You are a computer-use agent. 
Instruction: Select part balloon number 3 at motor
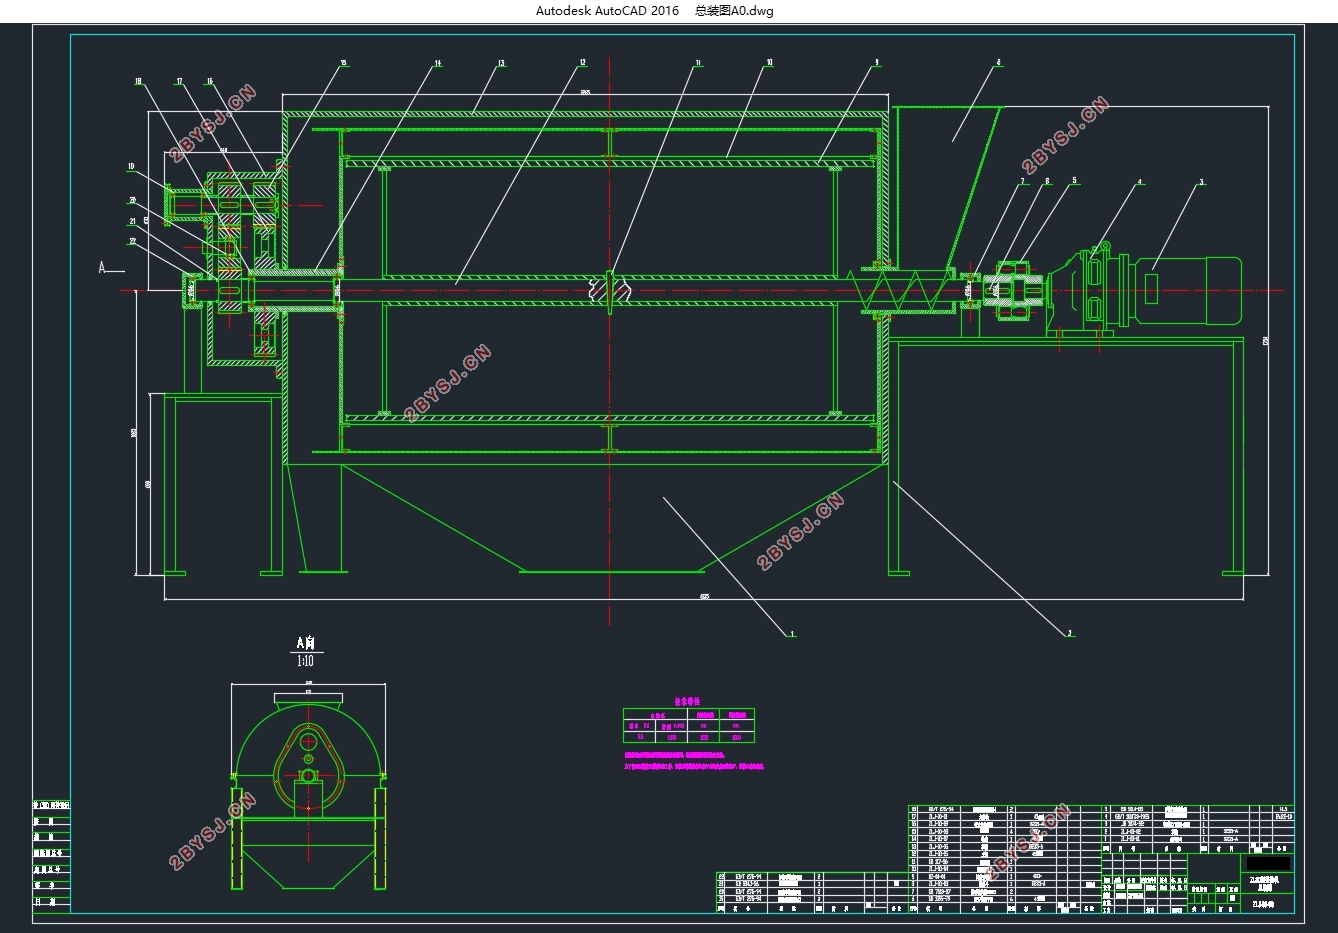pyautogui.click(x=1201, y=183)
